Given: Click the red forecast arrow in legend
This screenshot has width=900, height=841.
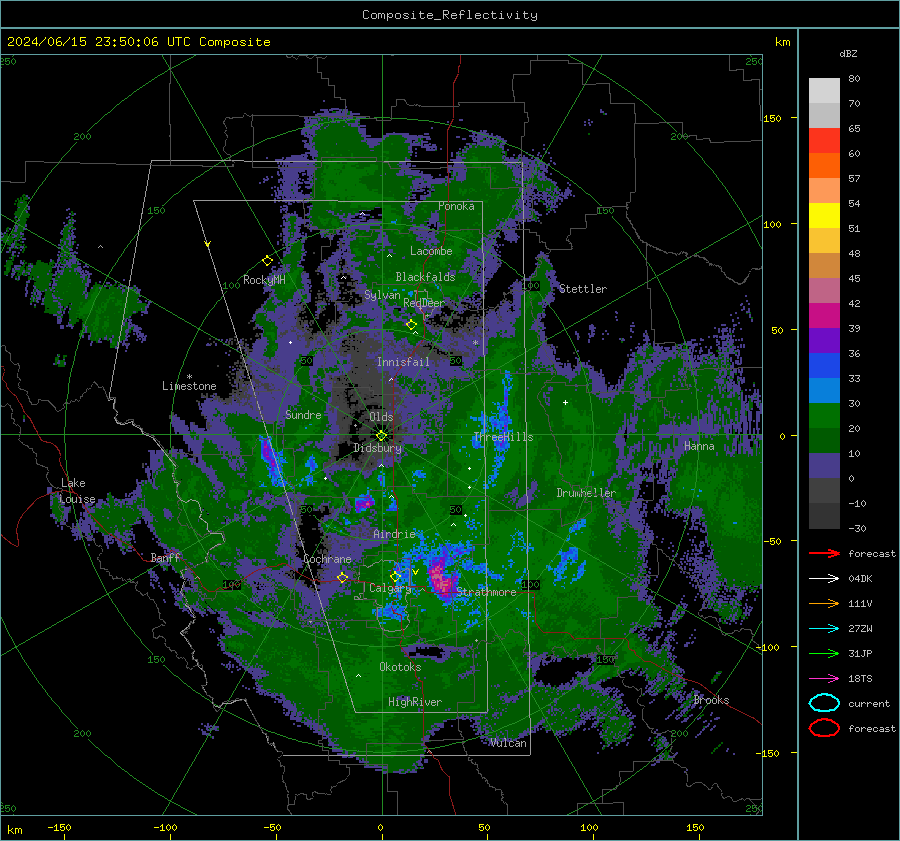Looking at the screenshot, I should pyautogui.click(x=824, y=553).
